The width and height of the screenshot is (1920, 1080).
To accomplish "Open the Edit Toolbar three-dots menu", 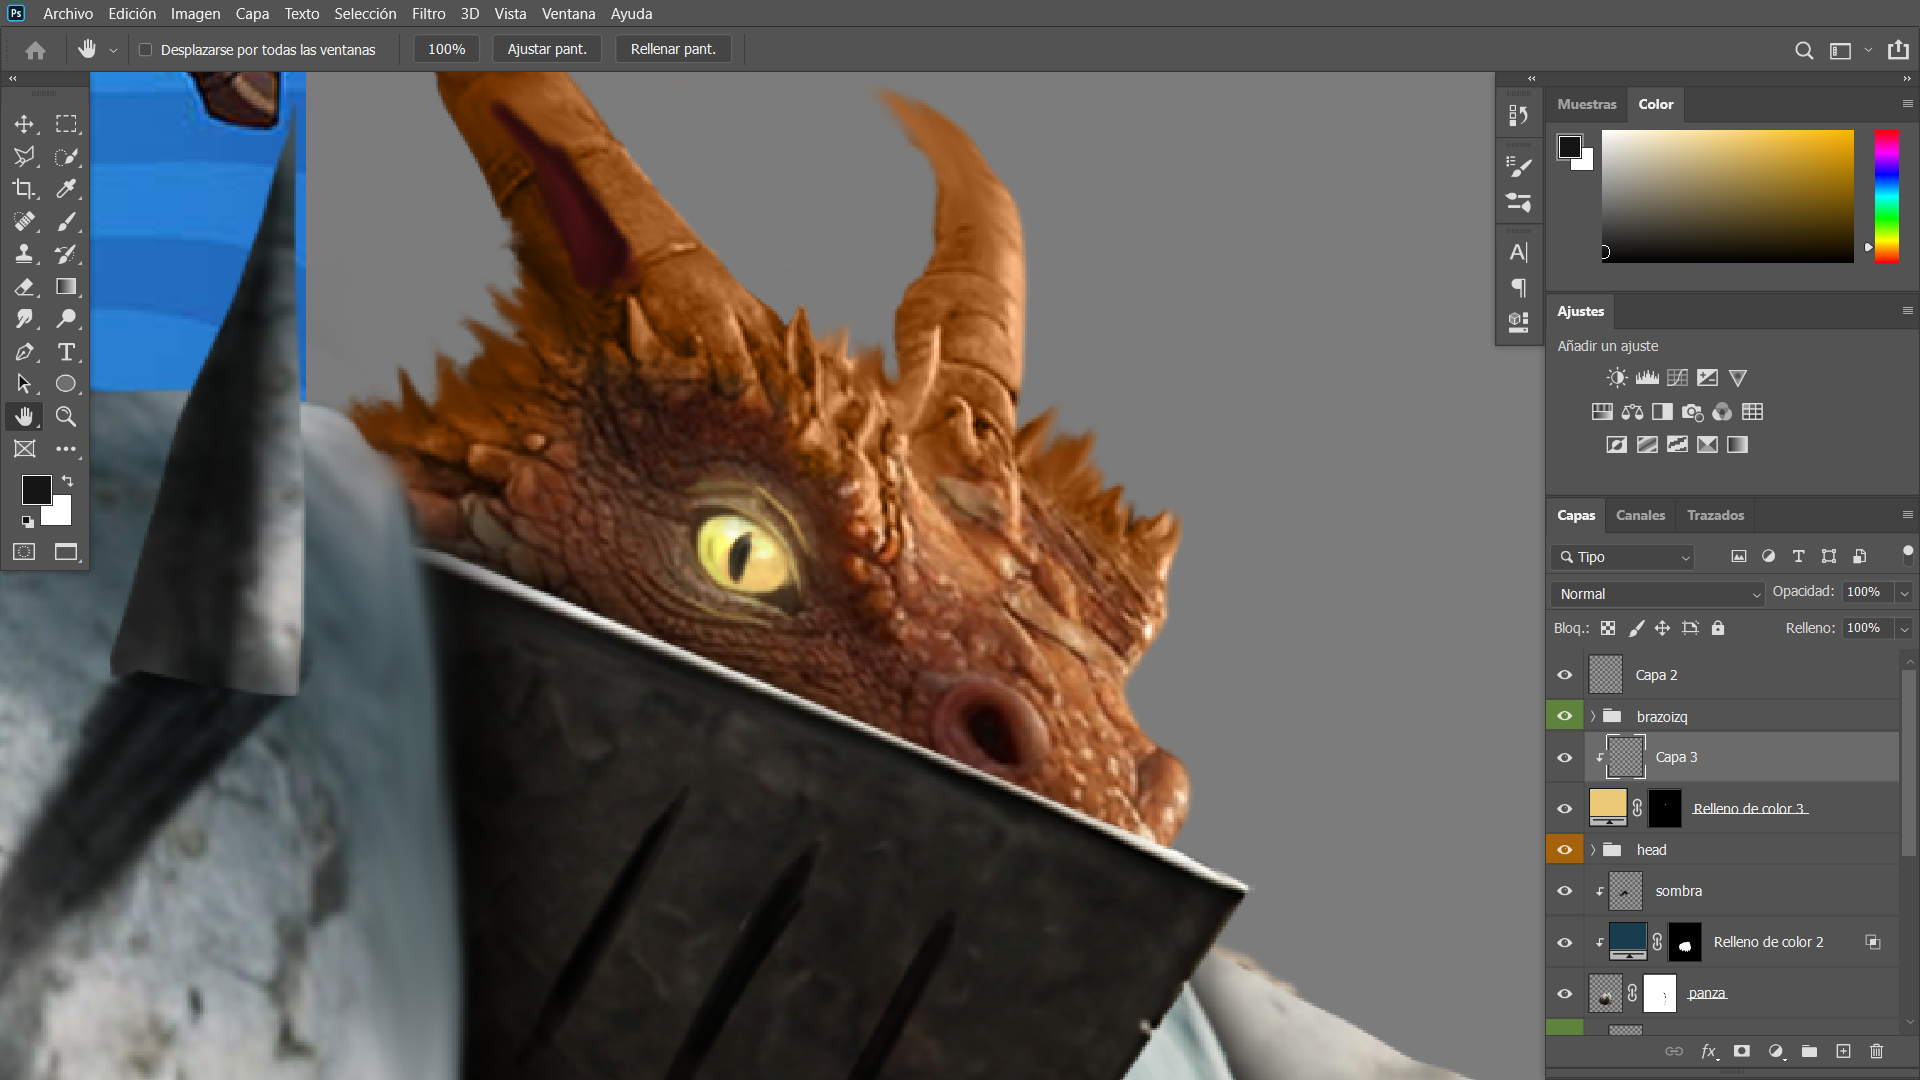I will click(x=66, y=449).
